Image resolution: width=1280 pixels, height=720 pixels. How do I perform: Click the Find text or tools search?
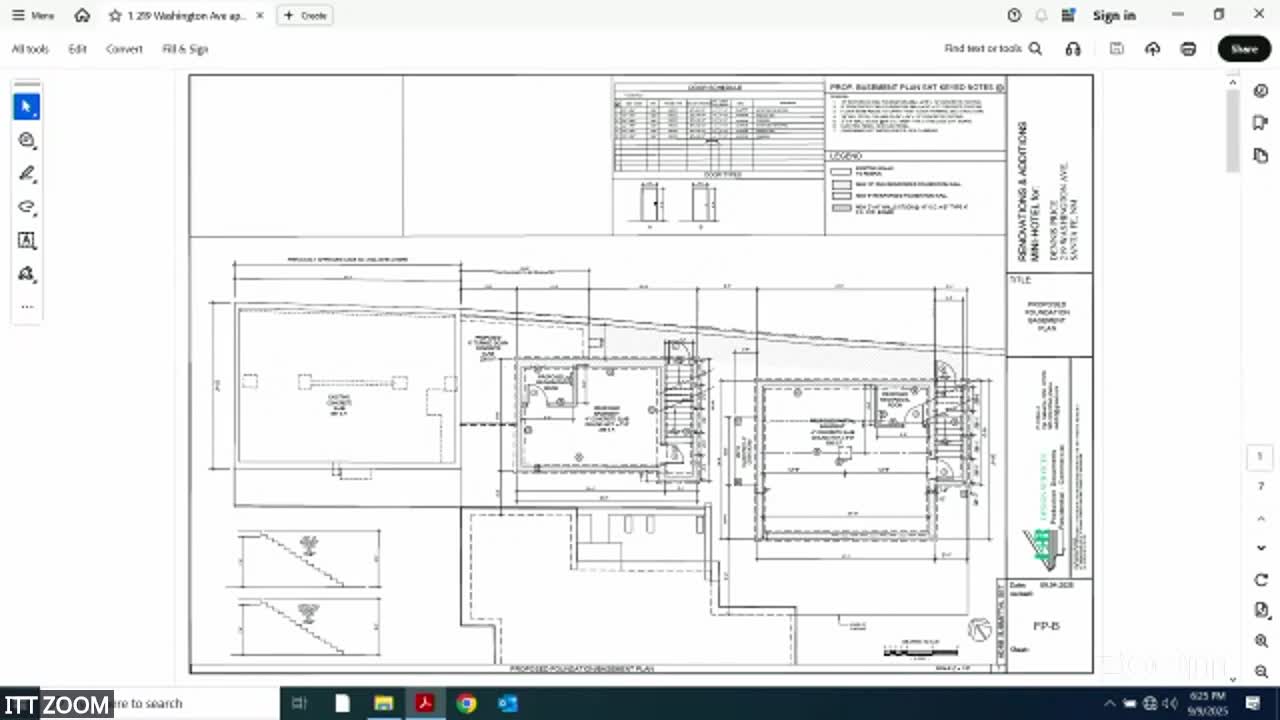pyautogui.click(x=992, y=49)
